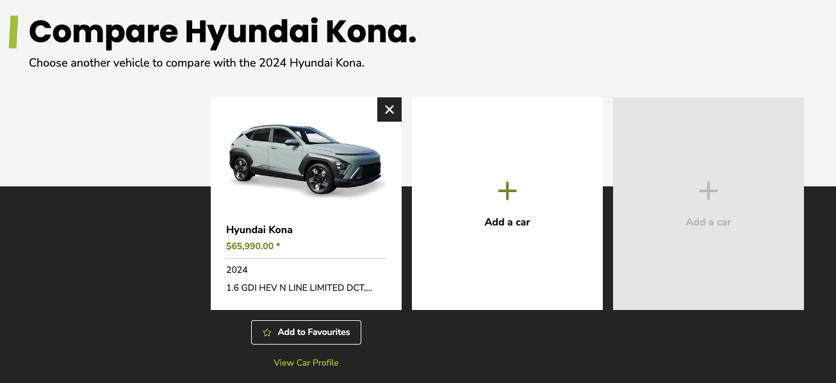The image size is (836, 383).
Task: Click the greyed-out plus icon
Action: [x=708, y=191]
